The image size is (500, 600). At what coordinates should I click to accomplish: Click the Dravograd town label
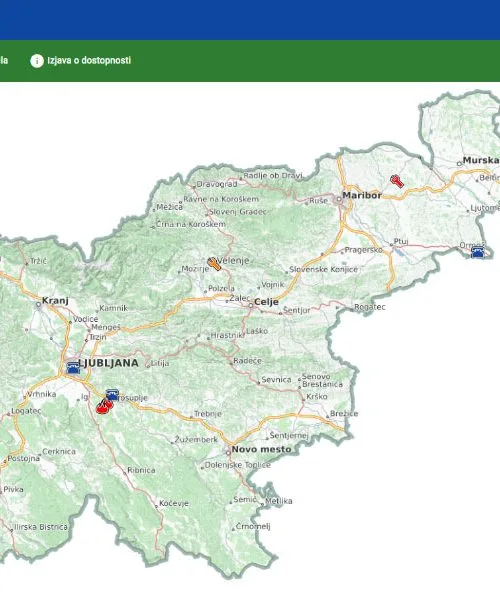(x=217, y=184)
